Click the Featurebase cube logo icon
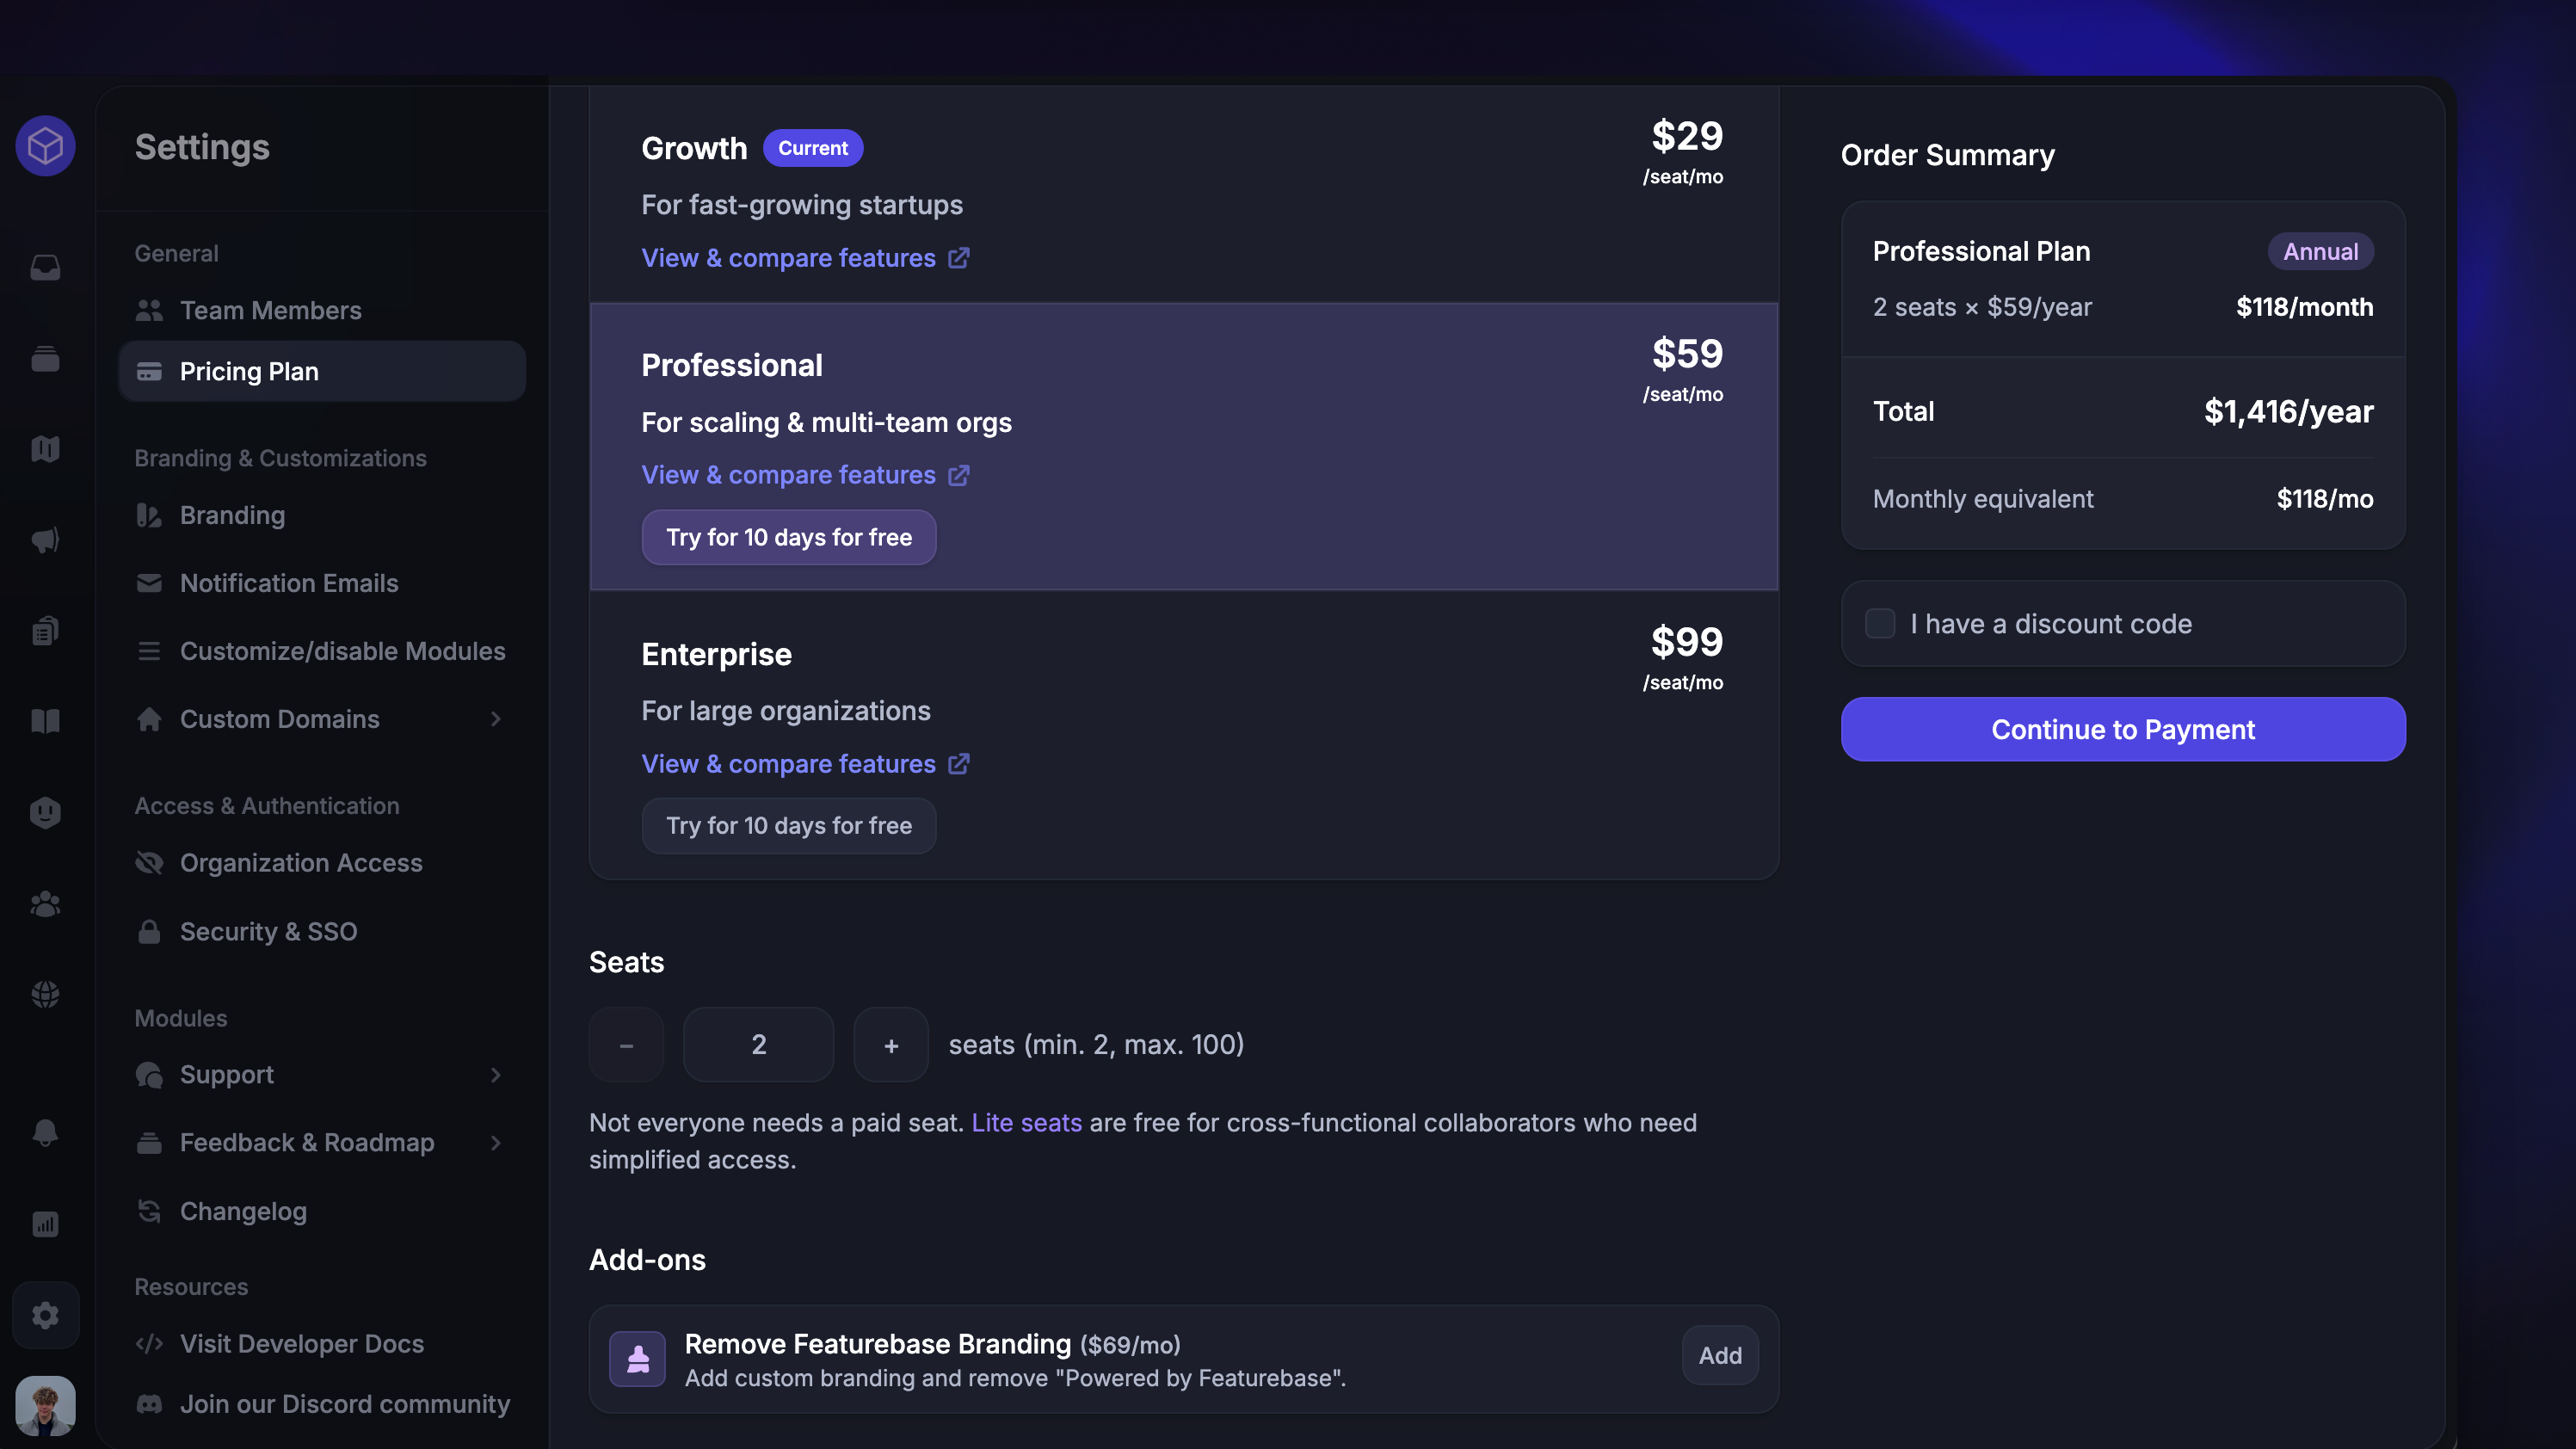This screenshot has width=2576, height=1449. (45, 147)
